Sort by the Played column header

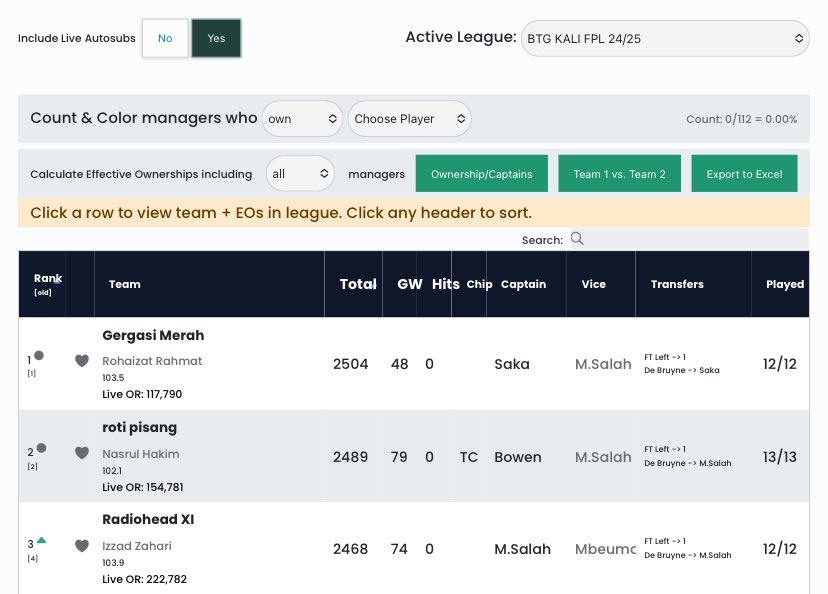780,284
